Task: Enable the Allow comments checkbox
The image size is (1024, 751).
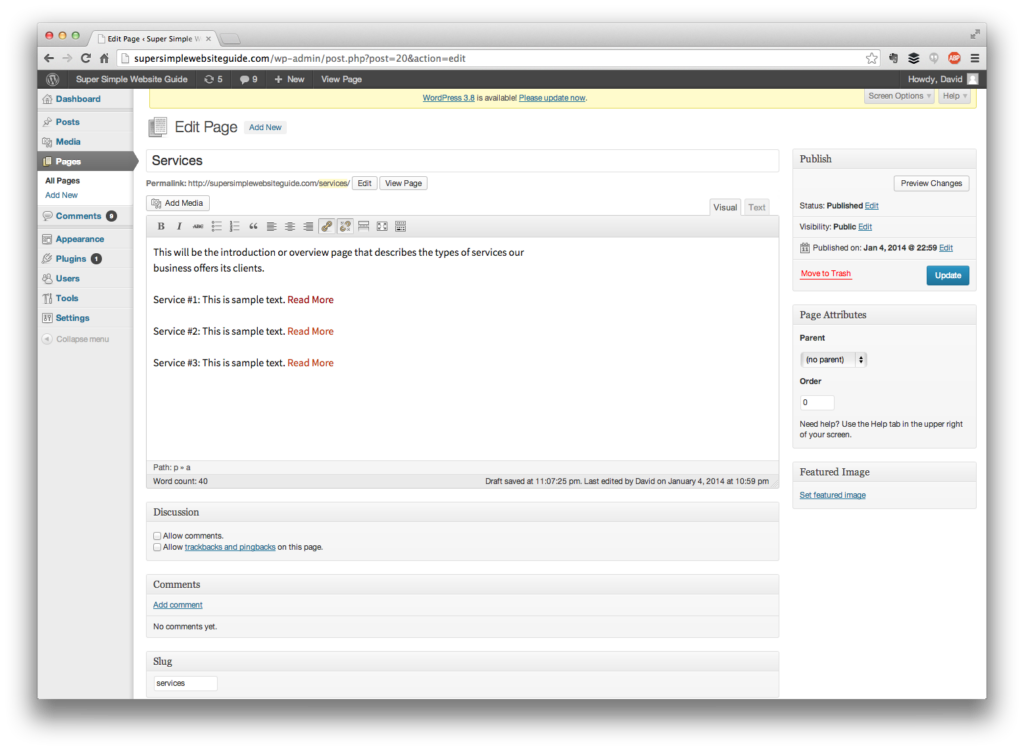Action: [157, 536]
